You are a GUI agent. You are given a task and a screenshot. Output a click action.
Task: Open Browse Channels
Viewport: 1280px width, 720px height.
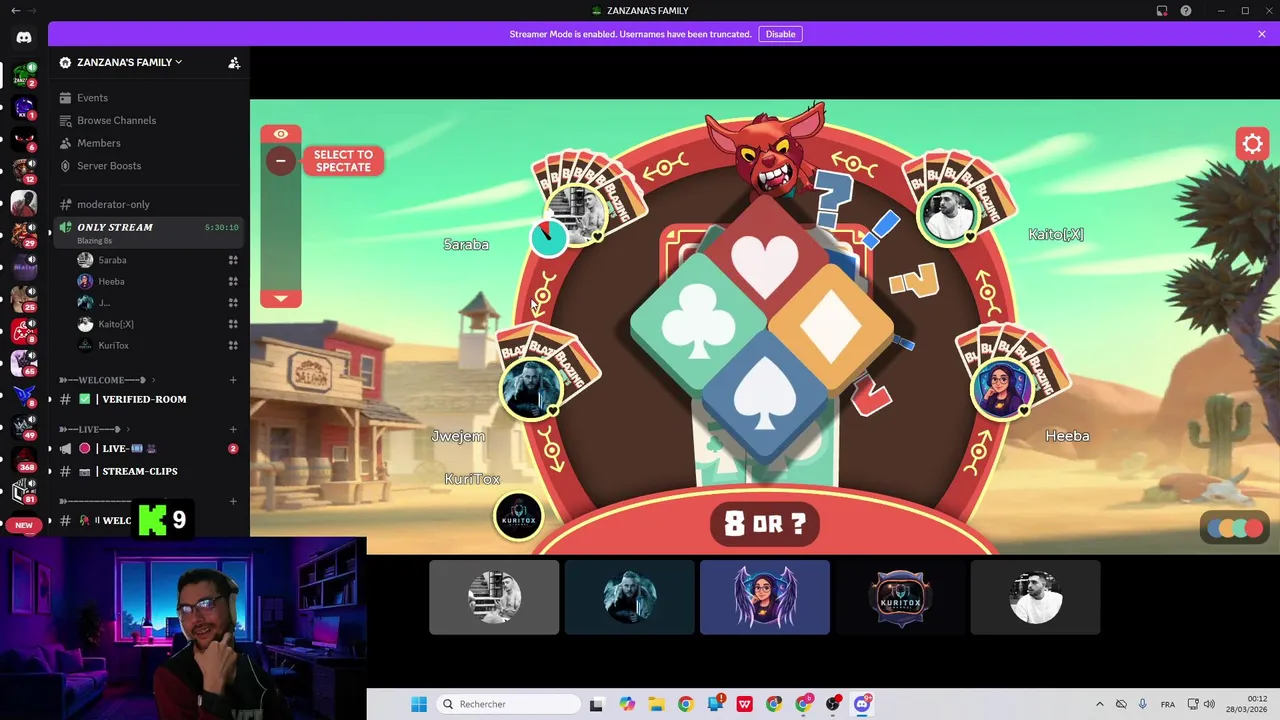pyautogui.click(x=149, y=120)
